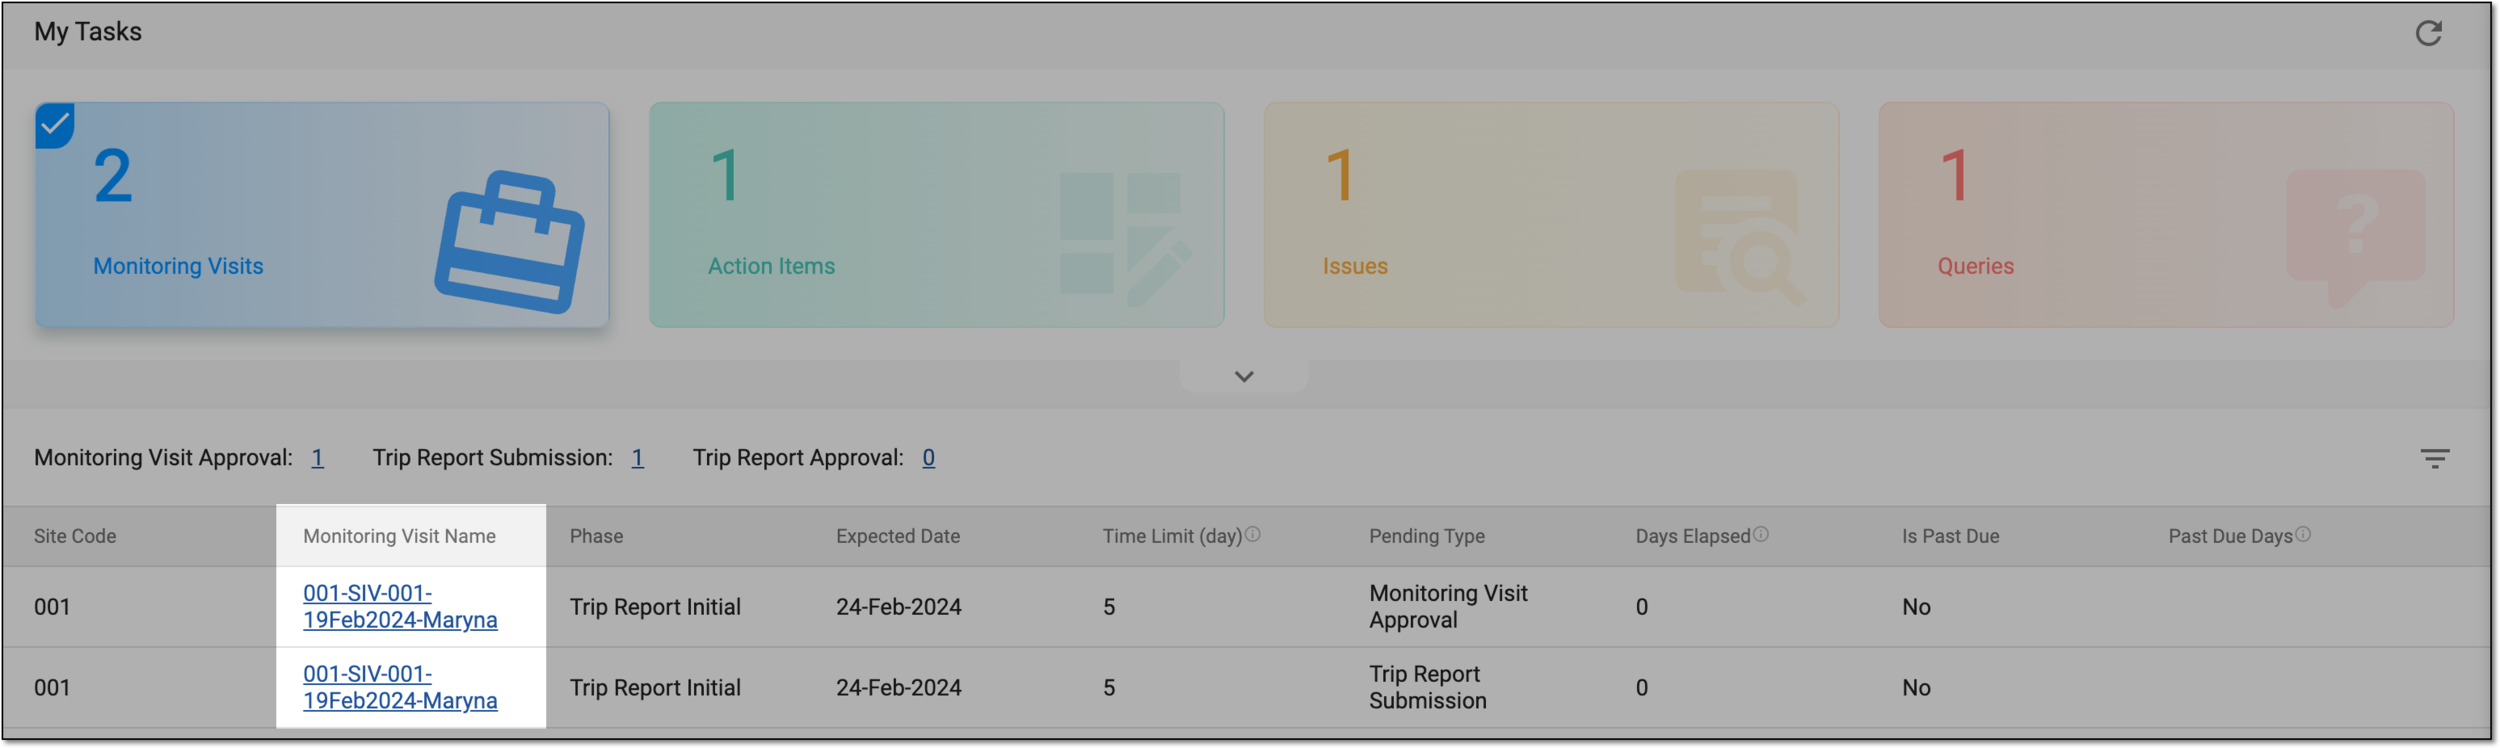The width and height of the screenshot is (2500, 748).
Task: Click the number 2 on Monitoring Visits card
Action: pos(113,176)
